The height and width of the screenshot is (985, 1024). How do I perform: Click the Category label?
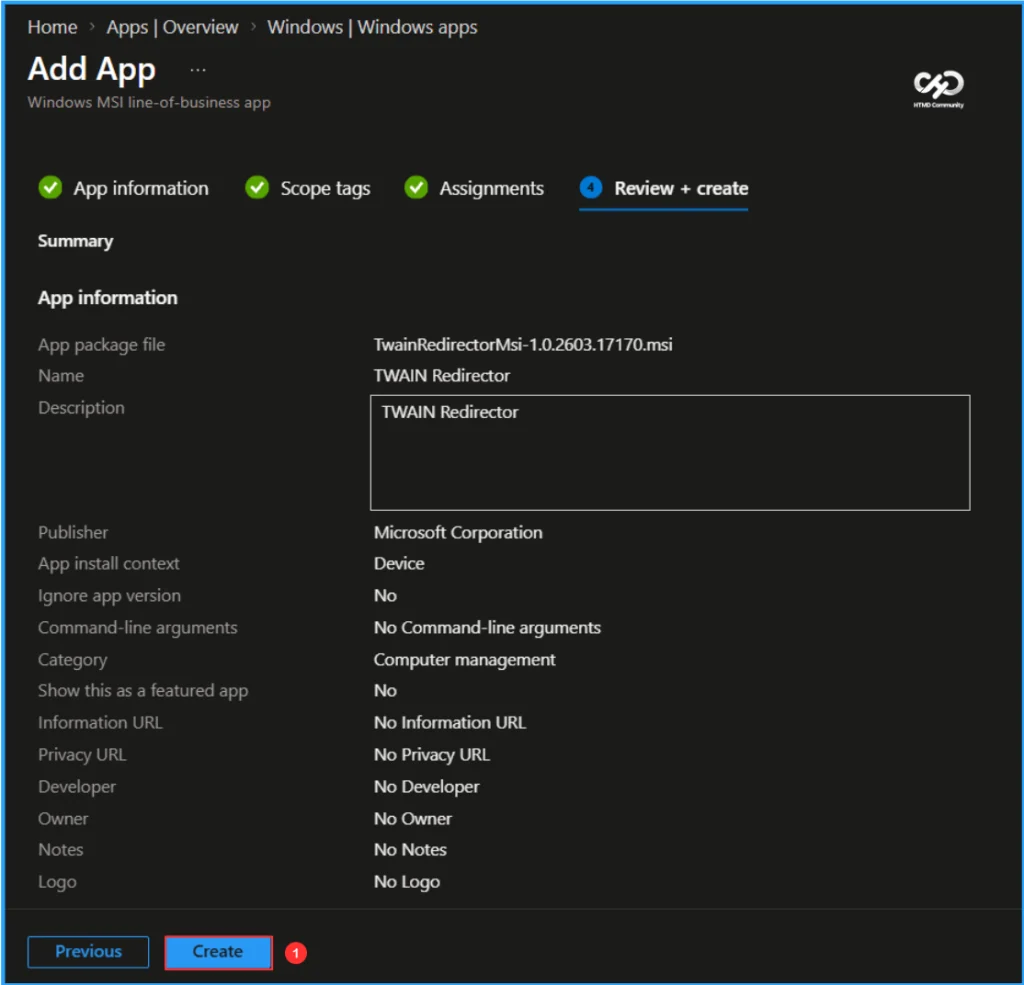coord(72,660)
